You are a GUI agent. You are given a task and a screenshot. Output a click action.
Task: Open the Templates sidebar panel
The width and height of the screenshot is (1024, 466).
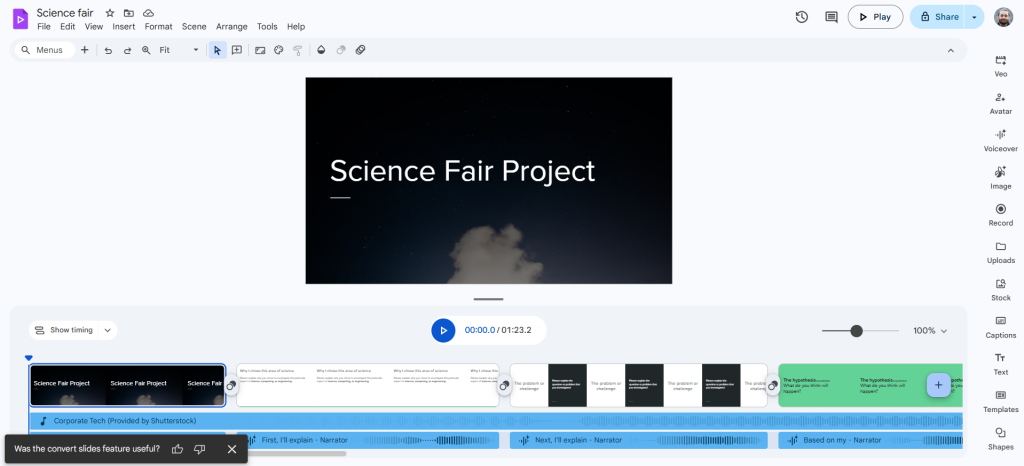[x=1000, y=401]
